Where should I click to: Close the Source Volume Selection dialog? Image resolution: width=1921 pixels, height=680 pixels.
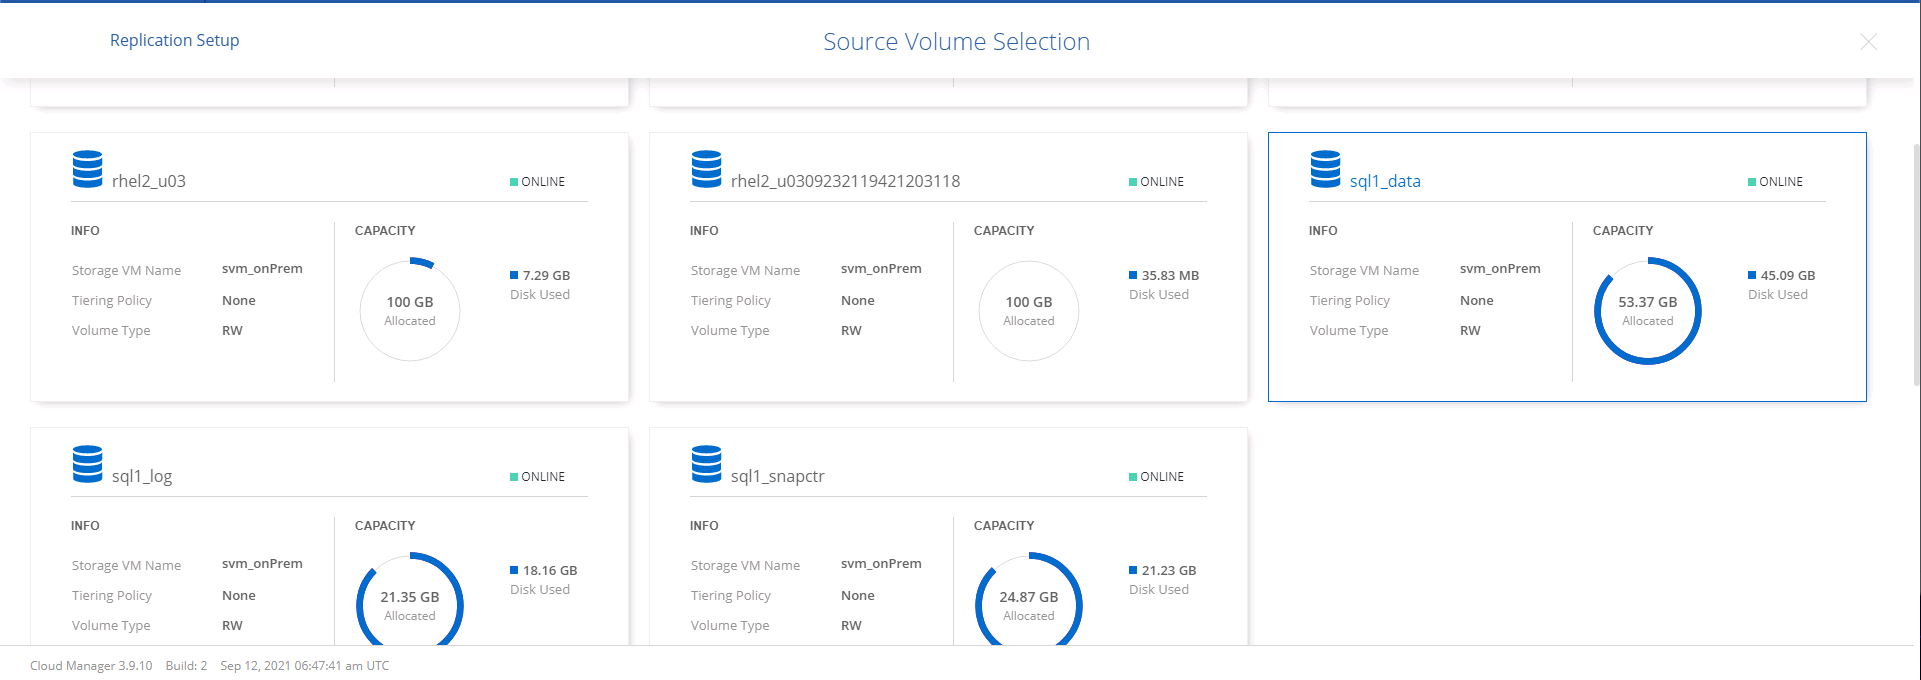[x=1867, y=42]
